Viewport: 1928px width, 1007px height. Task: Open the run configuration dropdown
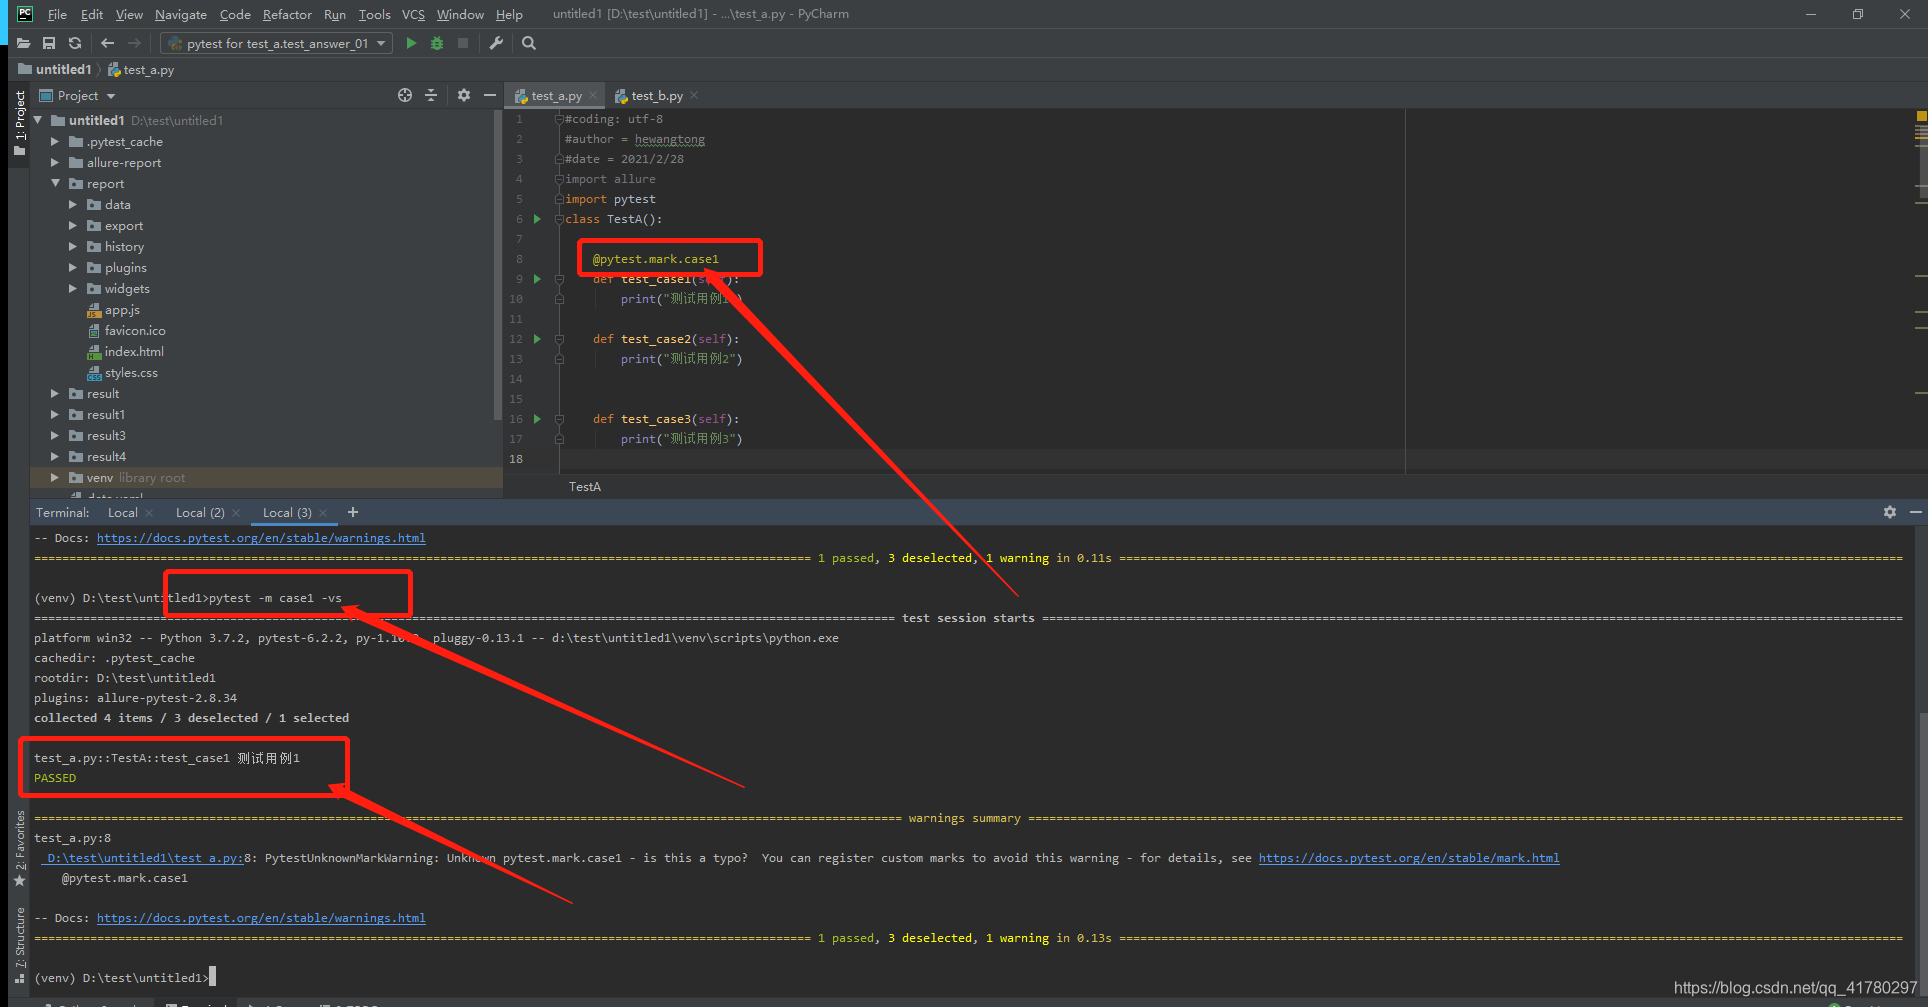coord(276,43)
